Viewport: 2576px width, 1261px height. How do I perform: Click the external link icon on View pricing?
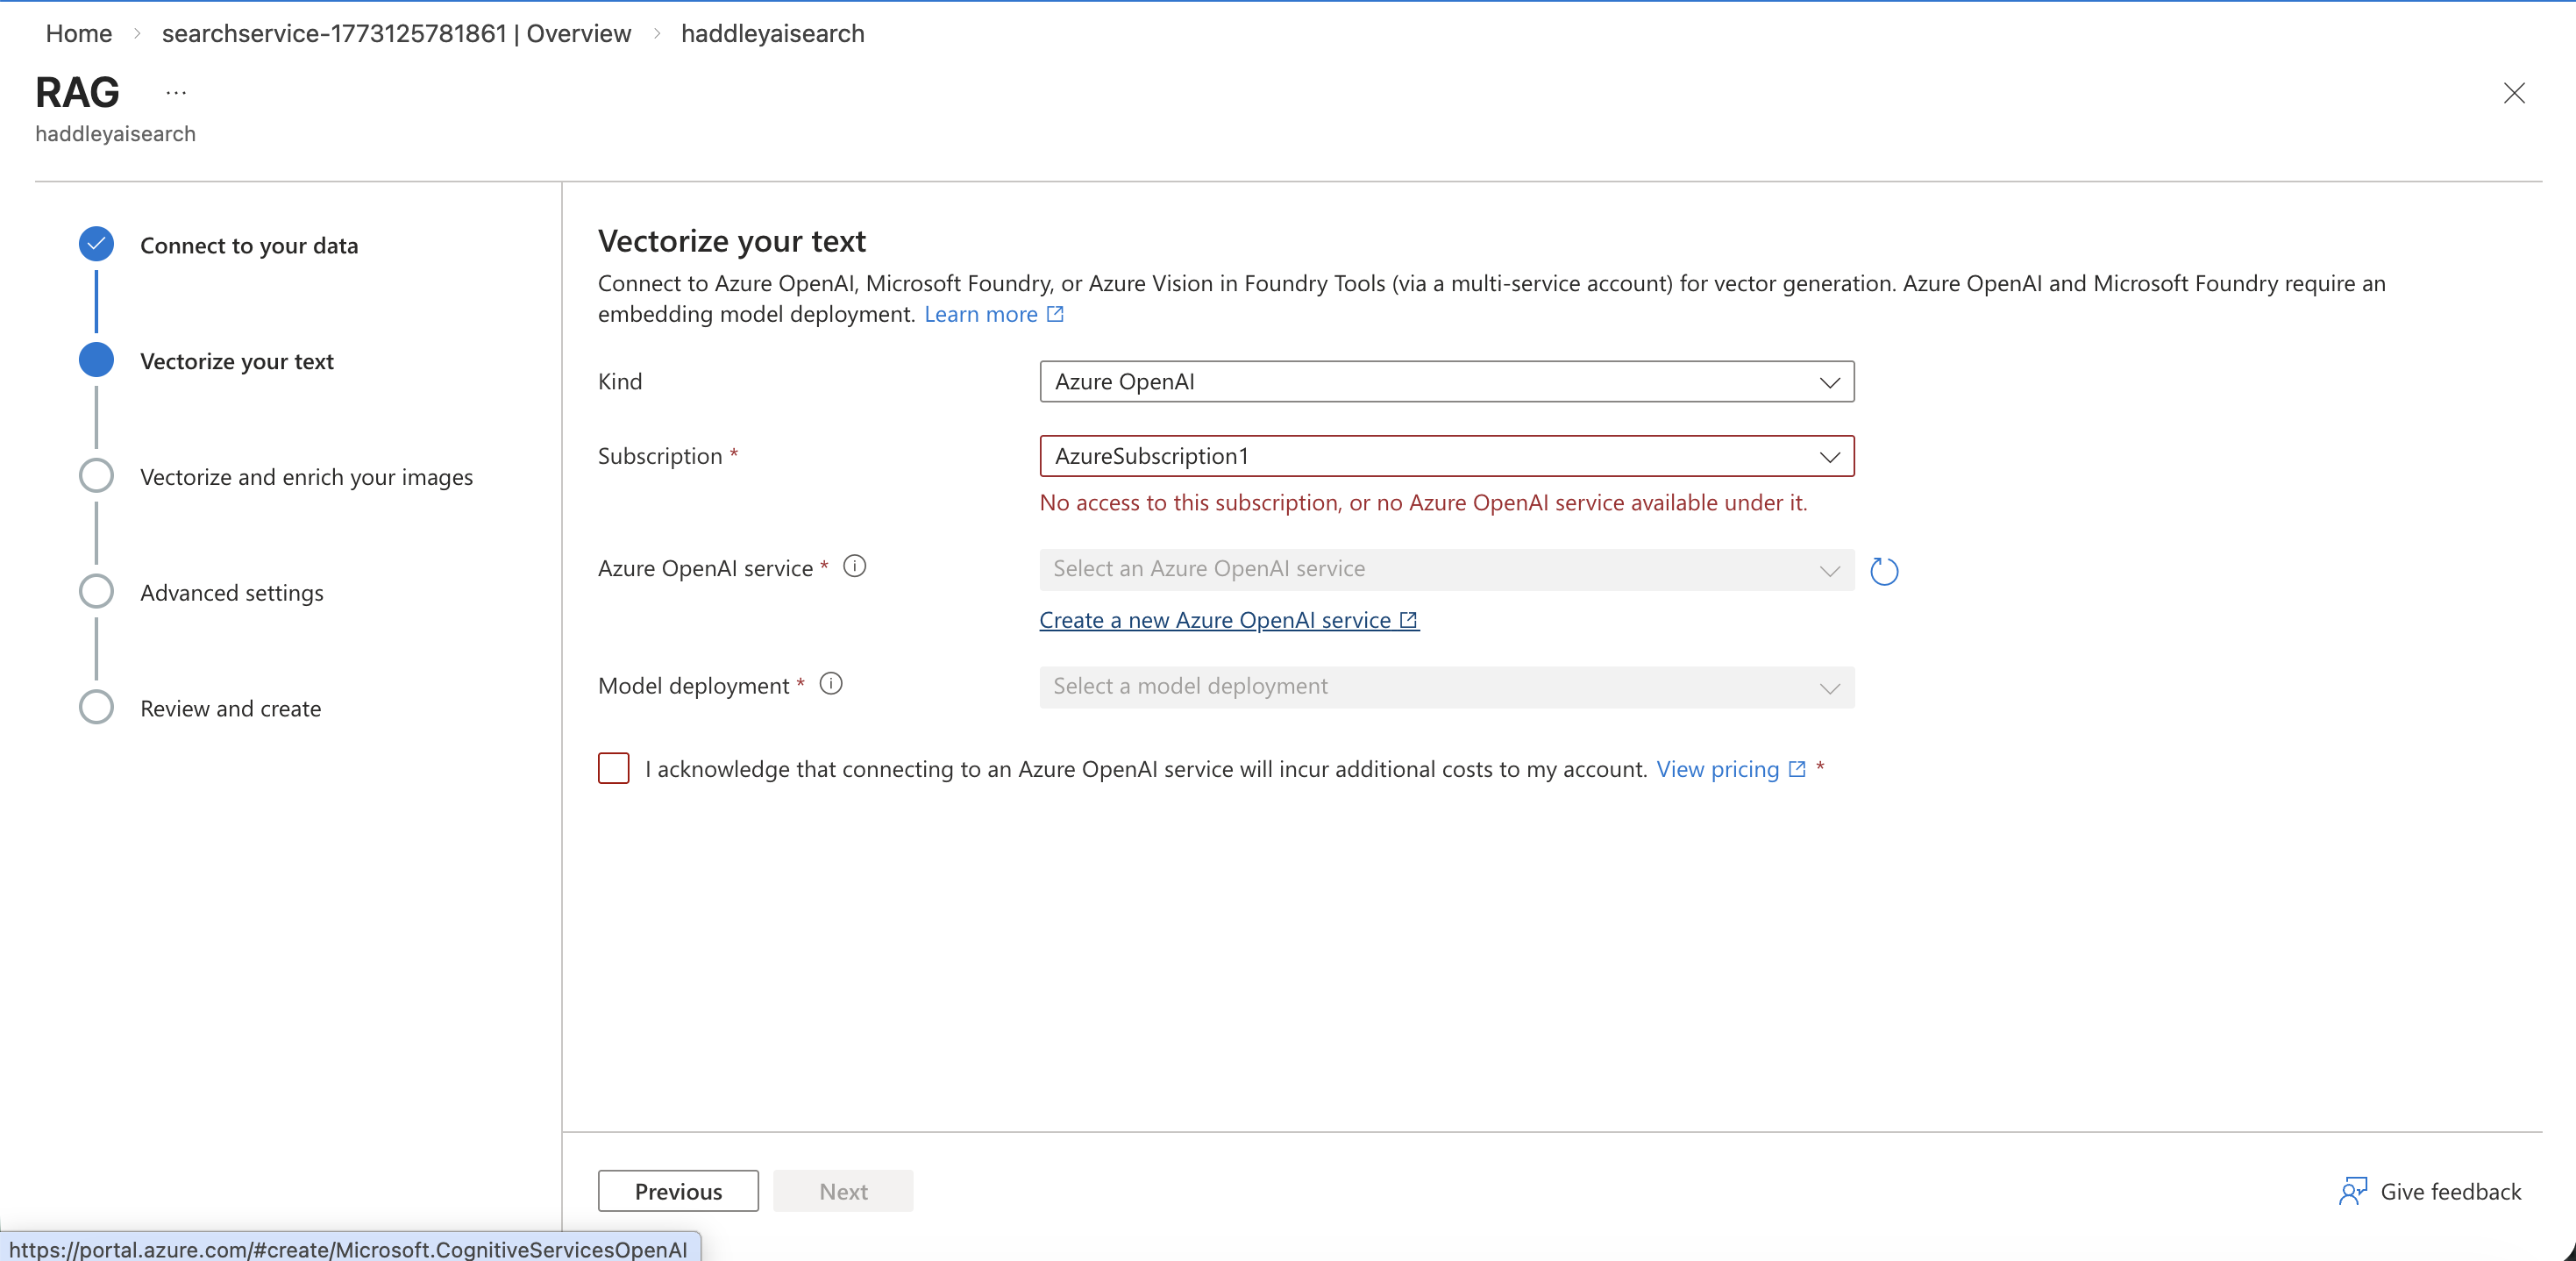point(1796,769)
